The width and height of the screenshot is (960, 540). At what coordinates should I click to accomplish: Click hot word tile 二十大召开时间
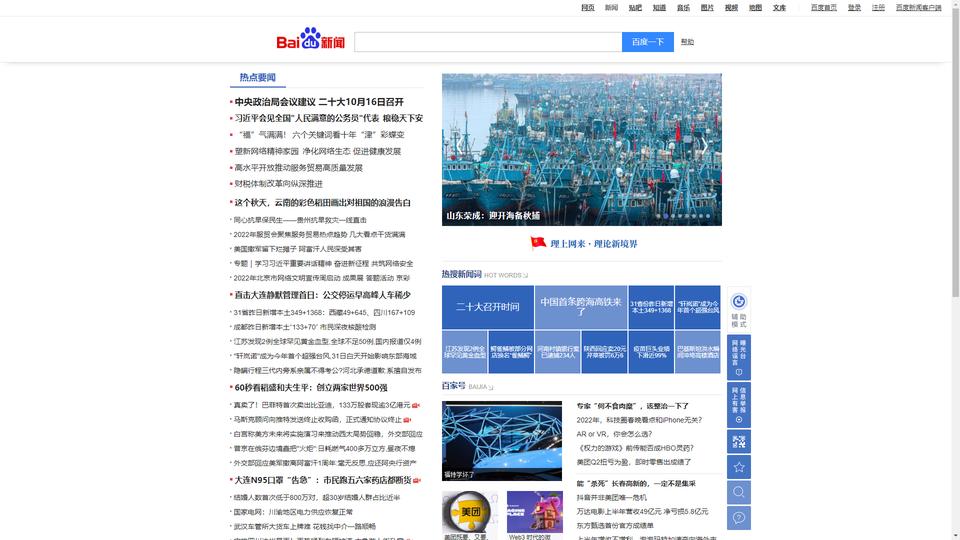pyautogui.click(x=488, y=307)
